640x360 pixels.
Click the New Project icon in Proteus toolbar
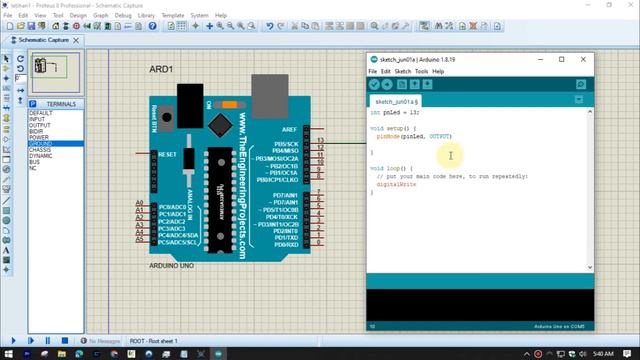[10, 26]
